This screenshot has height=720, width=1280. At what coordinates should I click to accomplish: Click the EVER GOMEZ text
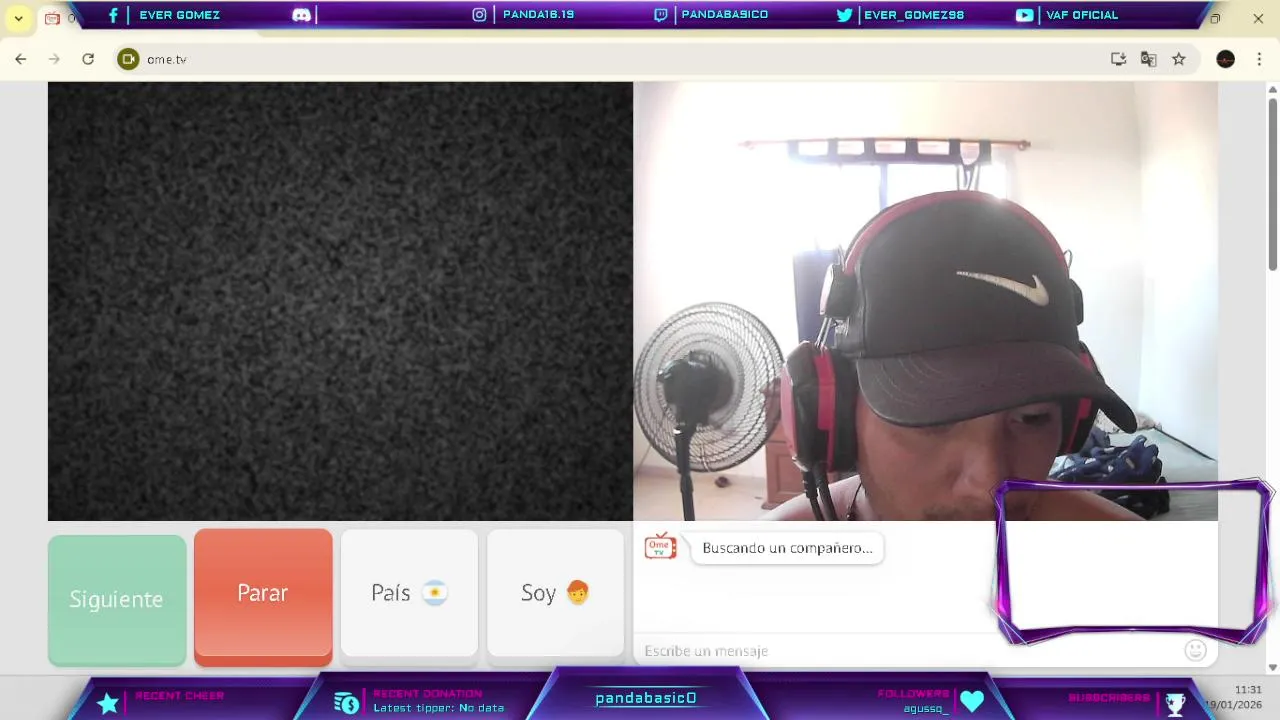pyautogui.click(x=179, y=15)
